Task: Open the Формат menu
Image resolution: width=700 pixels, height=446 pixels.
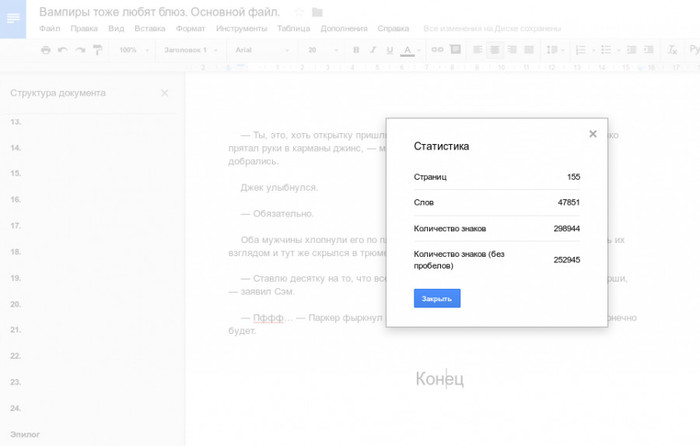Action: (x=191, y=29)
